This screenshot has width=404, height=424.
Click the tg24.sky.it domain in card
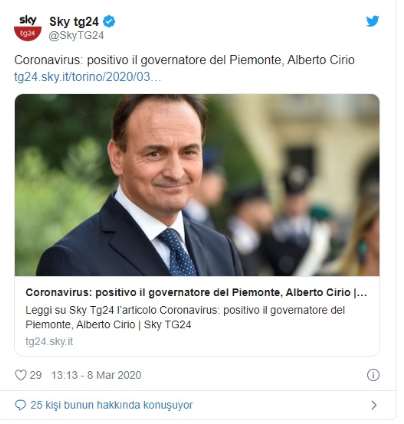coord(49,341)
